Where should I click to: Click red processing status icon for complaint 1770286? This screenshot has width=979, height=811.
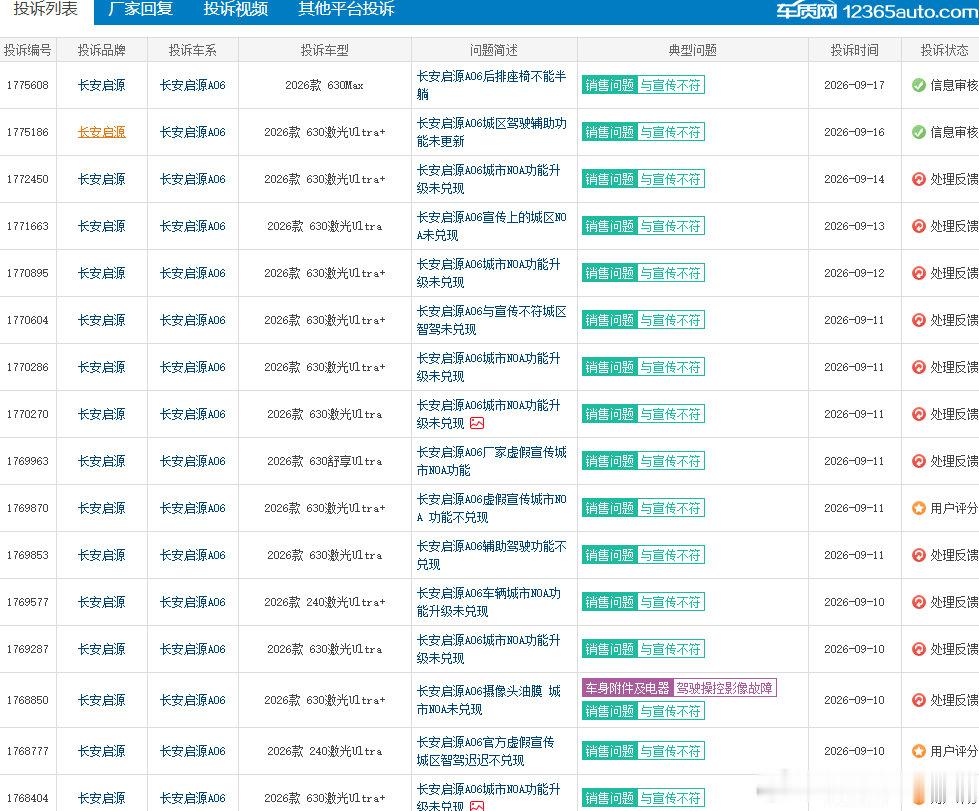918,367
